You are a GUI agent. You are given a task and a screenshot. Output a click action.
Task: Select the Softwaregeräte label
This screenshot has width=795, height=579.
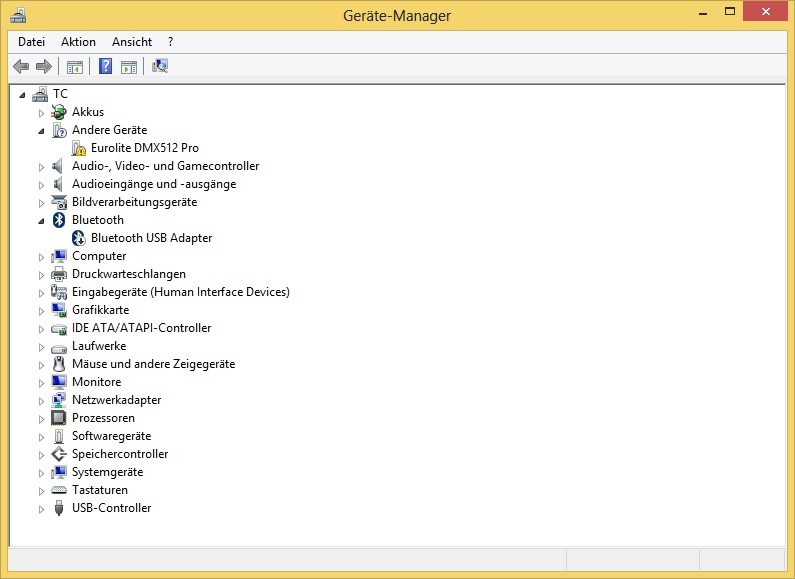point(112,436)
